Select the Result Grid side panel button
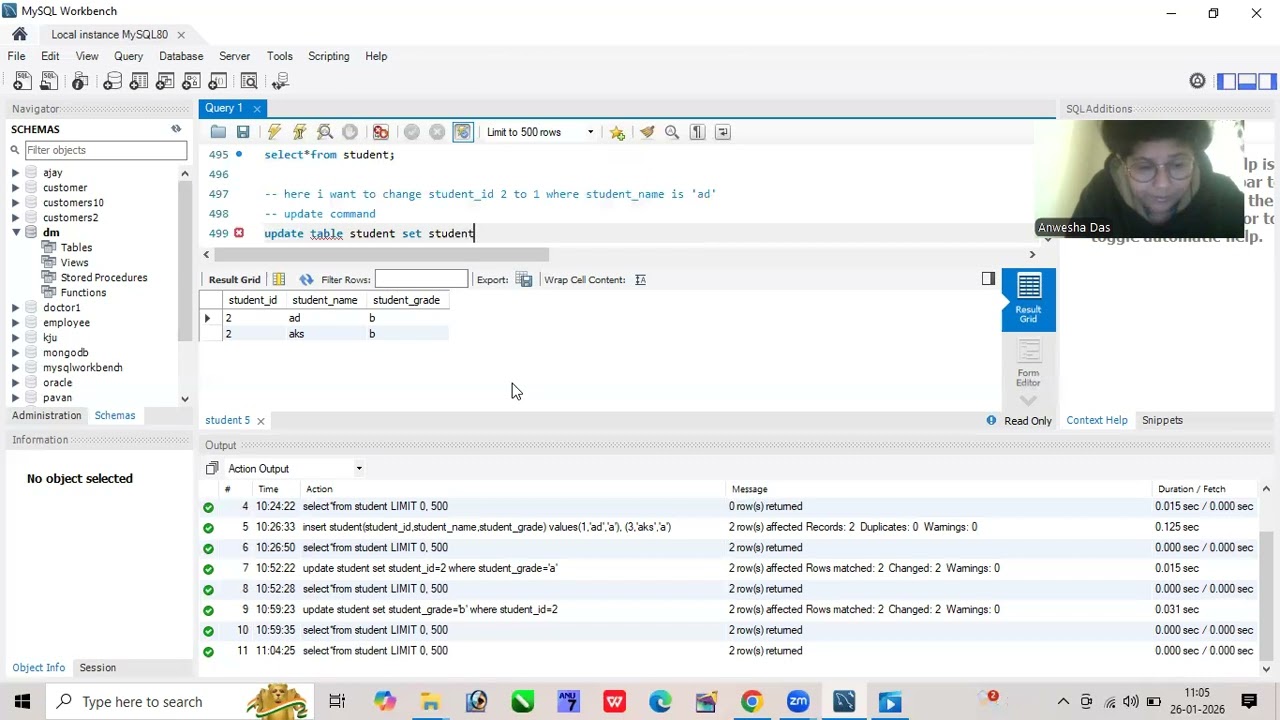1280x720 pixels. pos(1028,299)
